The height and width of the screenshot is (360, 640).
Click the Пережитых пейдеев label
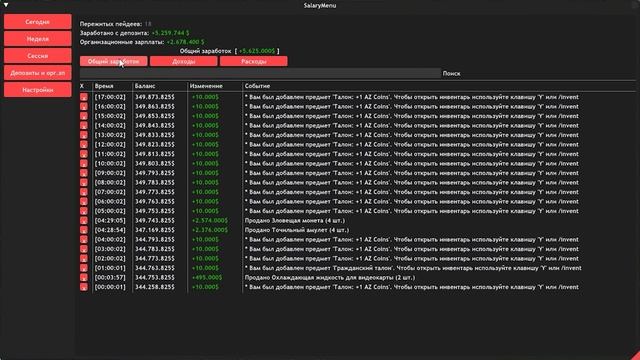click(111, 24)
